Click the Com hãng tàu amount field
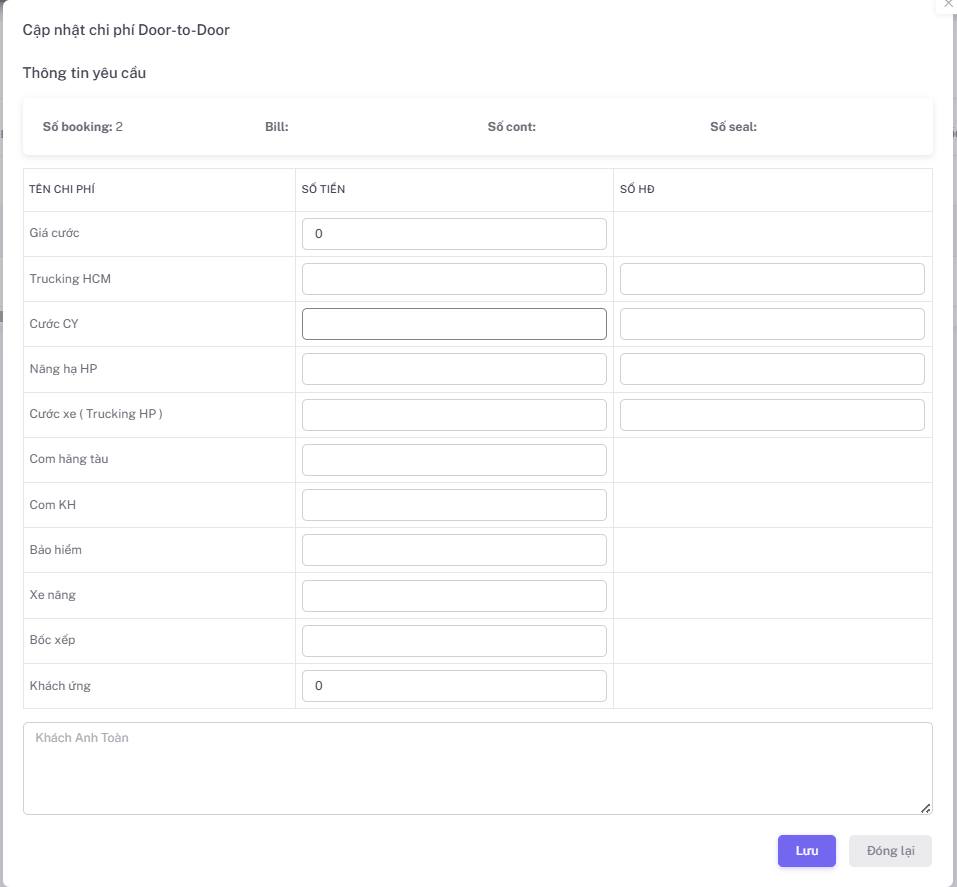The image size is (957, 887). tap(454, 460)
